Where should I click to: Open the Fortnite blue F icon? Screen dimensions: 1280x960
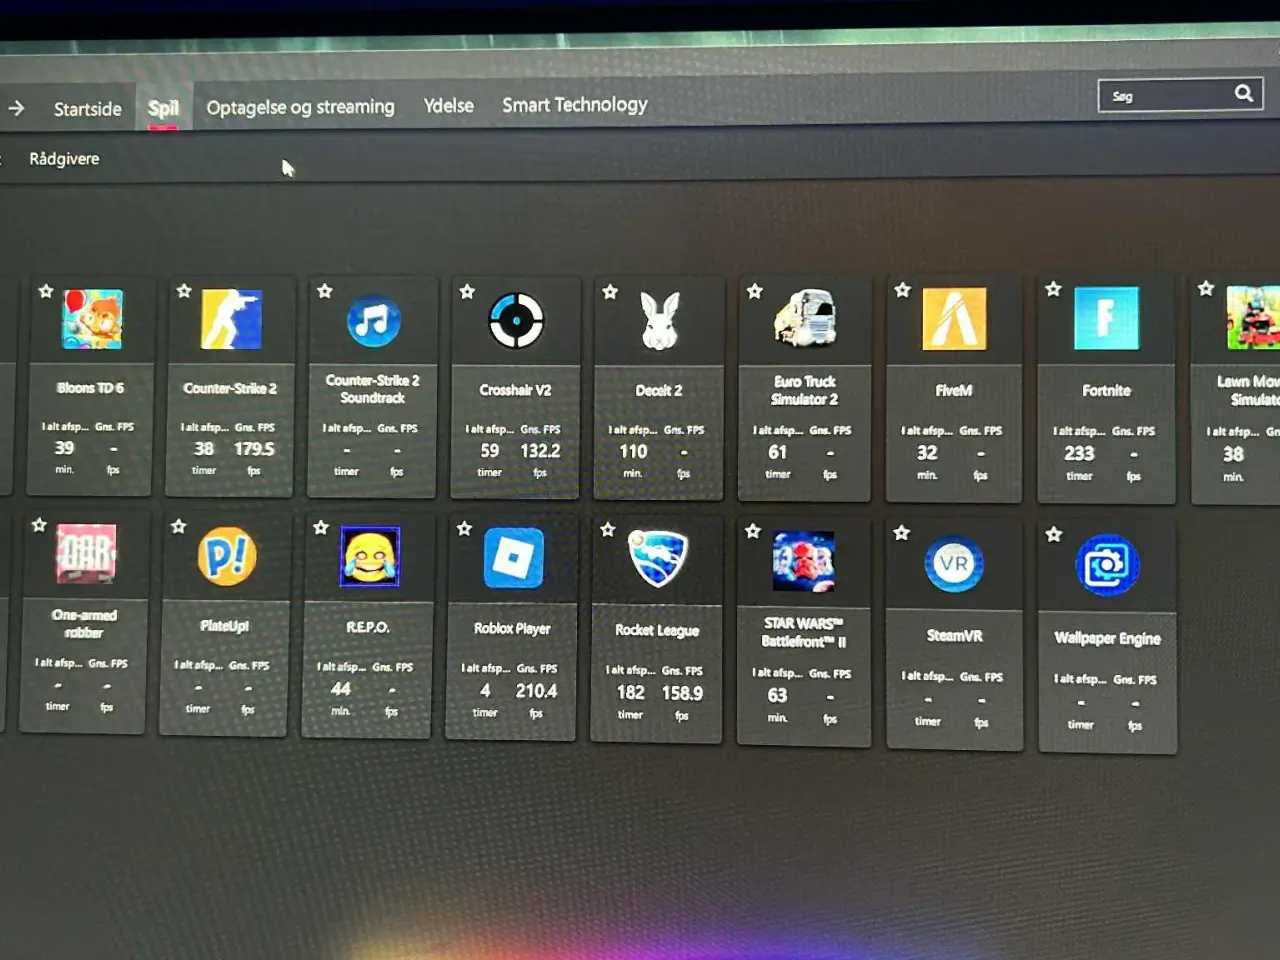(x=1106, y=318)
